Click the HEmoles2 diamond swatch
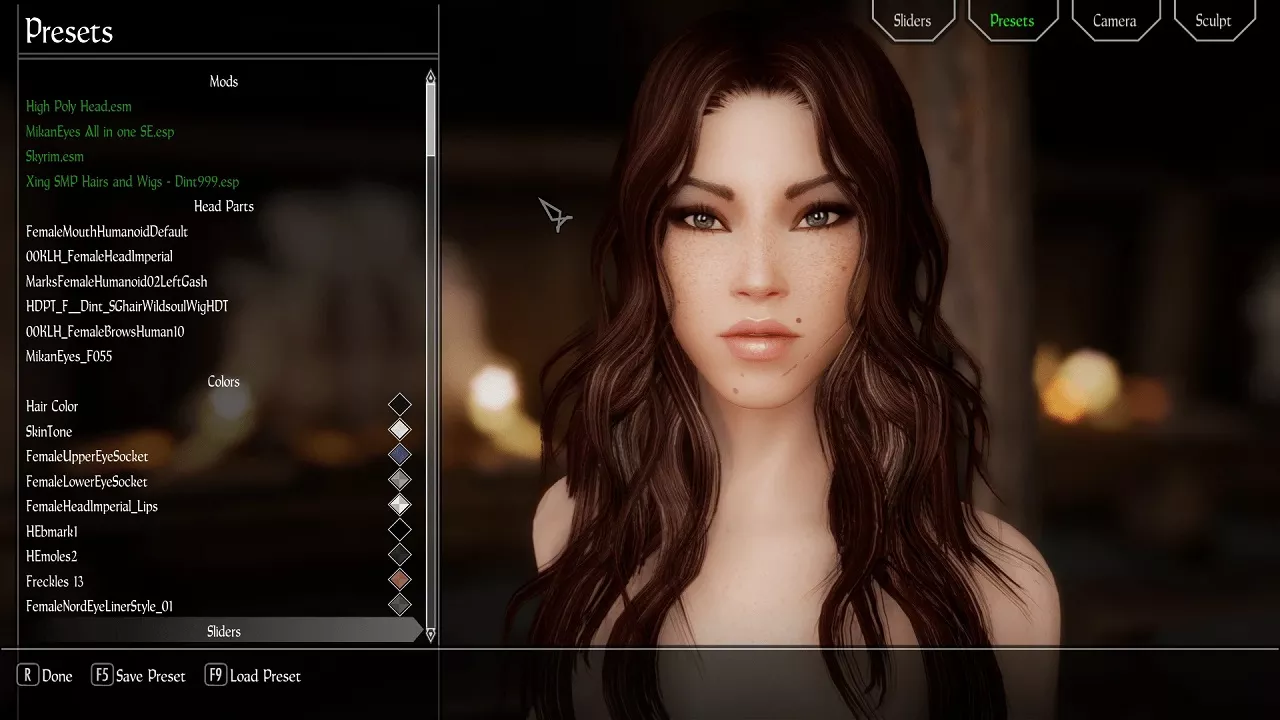 pyautogui.click(x=400, y=555)
